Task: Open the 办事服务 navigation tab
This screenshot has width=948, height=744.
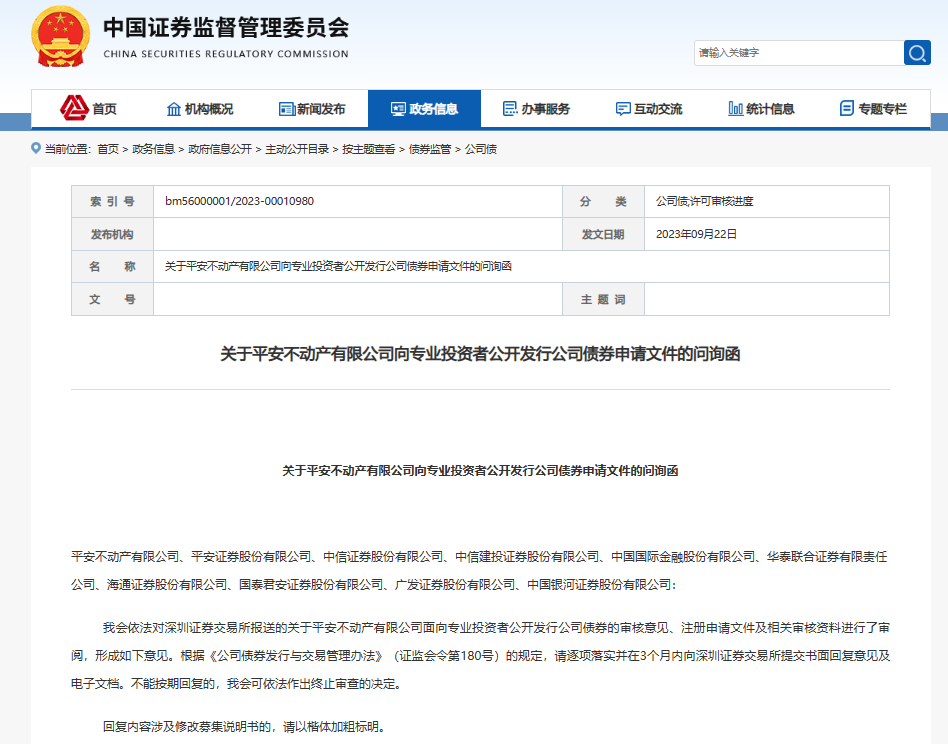Action: [x=537, y=109]
